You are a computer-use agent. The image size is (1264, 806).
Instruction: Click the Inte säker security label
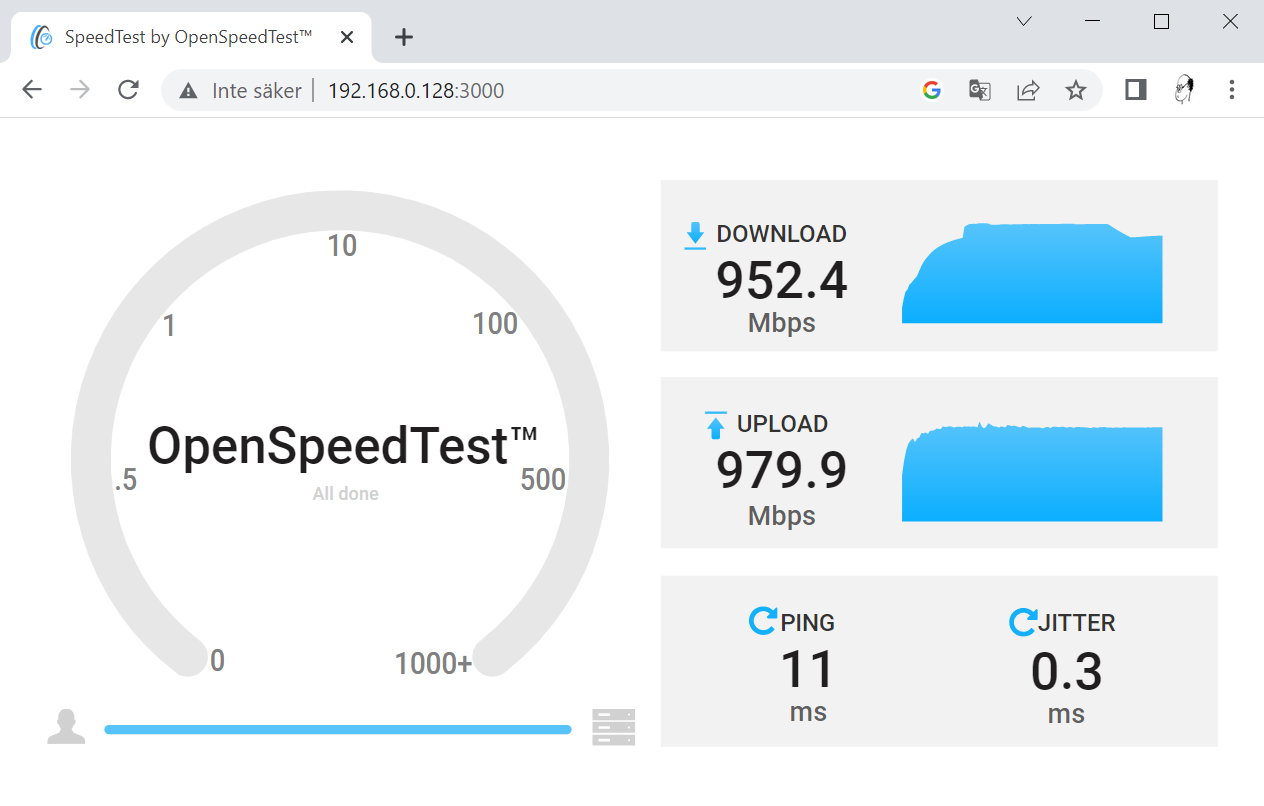(x=257, y=91)
